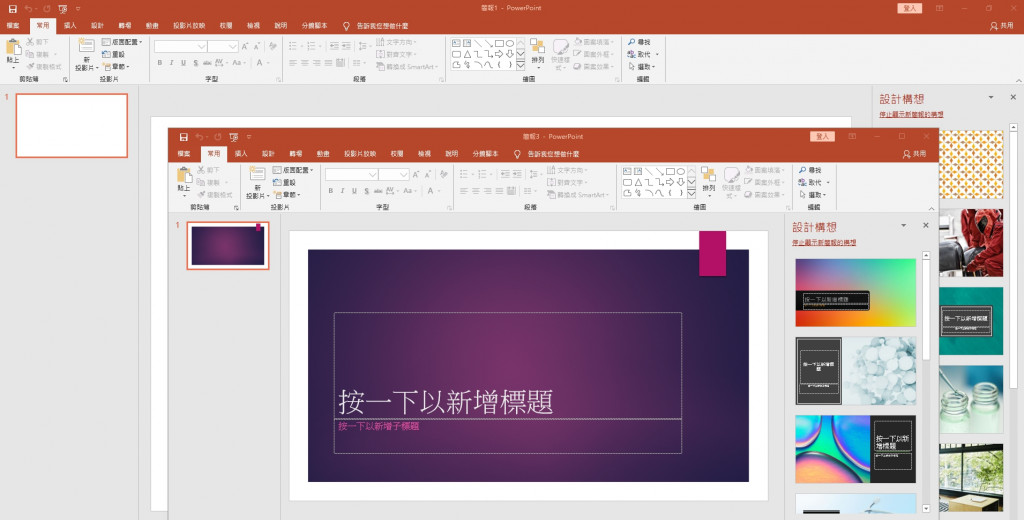1024x520 pixels.
Task: Click 登入 button in 簡報1 title bar
Action: point(910,8)
